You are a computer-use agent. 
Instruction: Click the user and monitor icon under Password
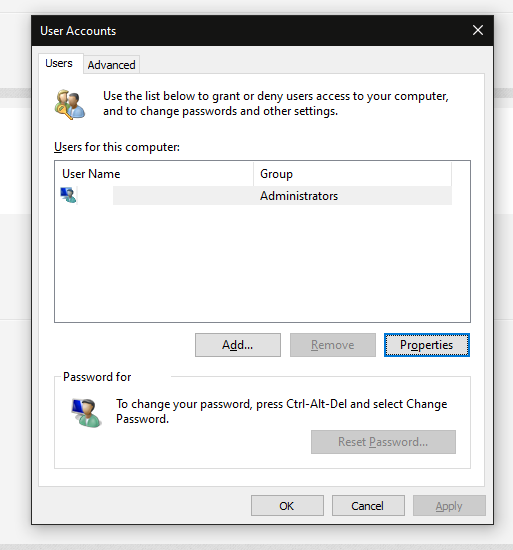86,413
